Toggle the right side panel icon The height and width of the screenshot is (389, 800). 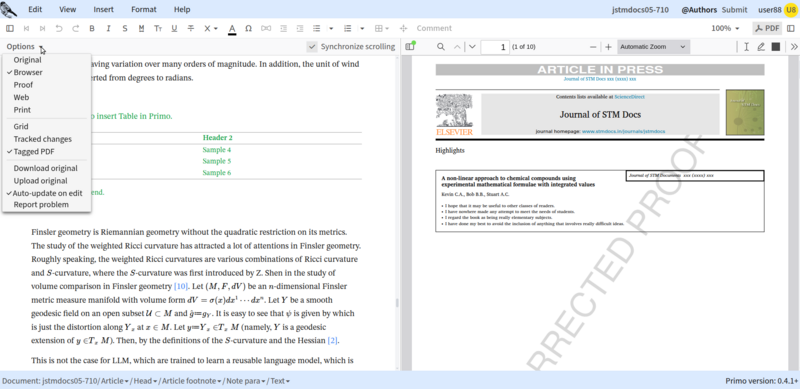(791, 29)
